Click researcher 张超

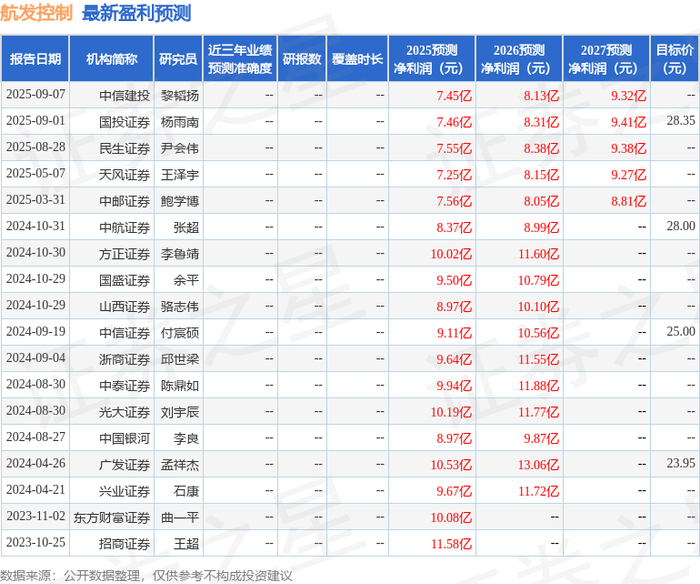[186, 227]
